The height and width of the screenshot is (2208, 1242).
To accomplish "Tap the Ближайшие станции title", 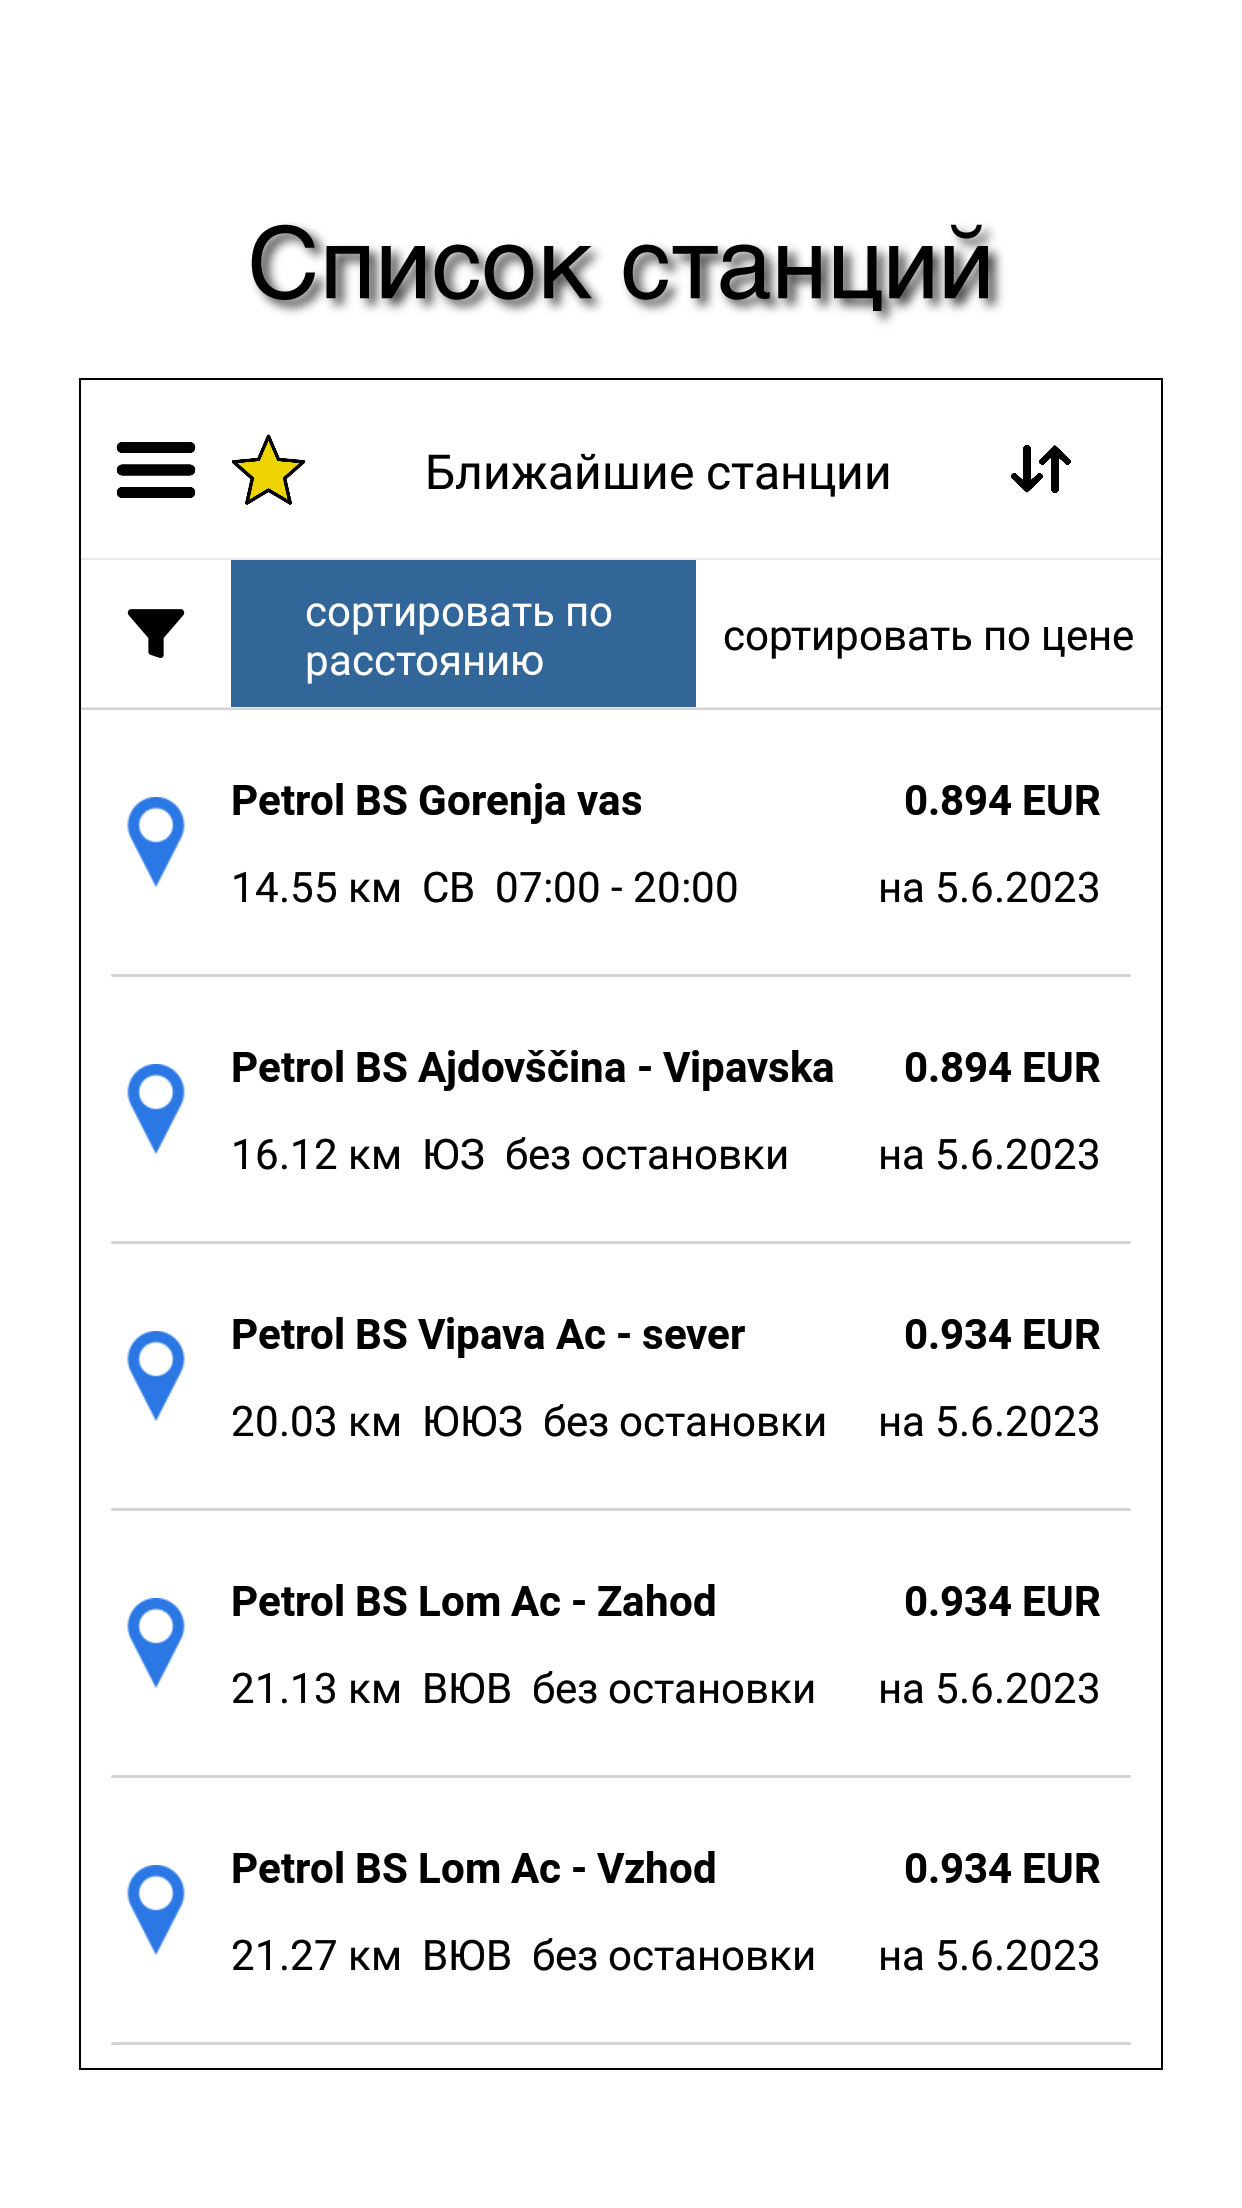I will point(657,473).
